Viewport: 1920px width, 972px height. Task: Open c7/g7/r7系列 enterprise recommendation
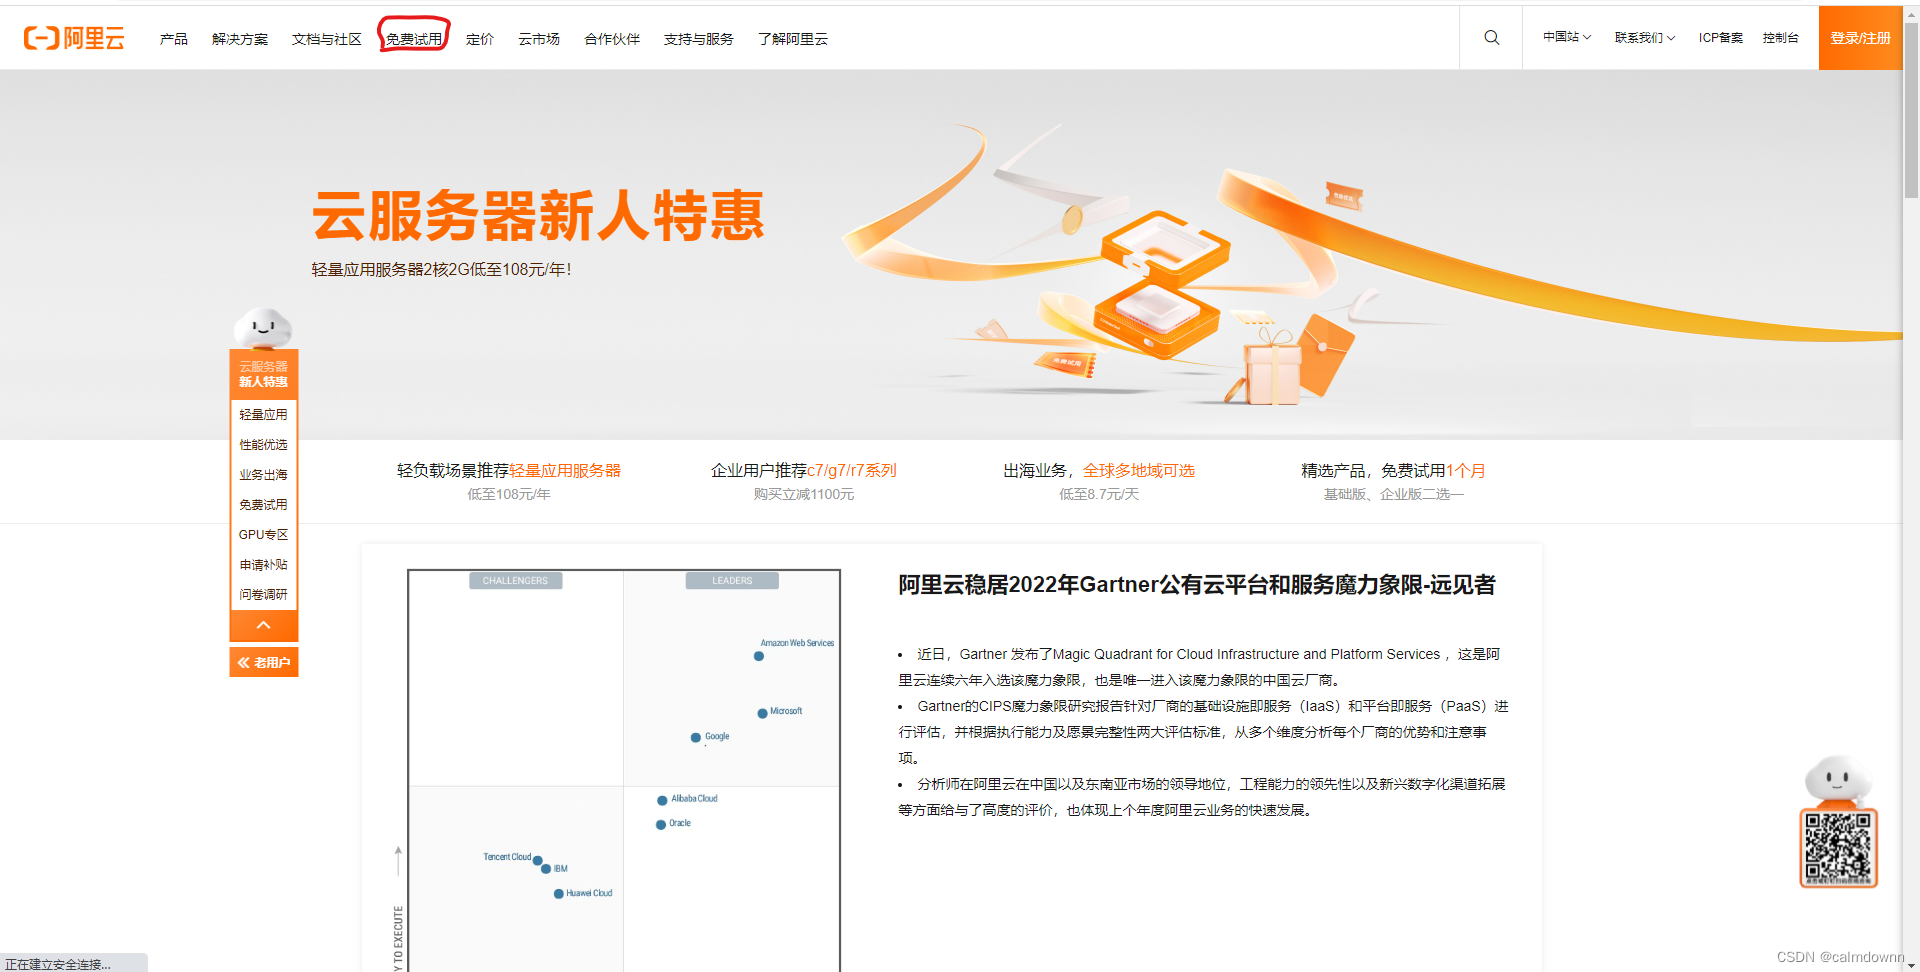click(x=852, y=470)
